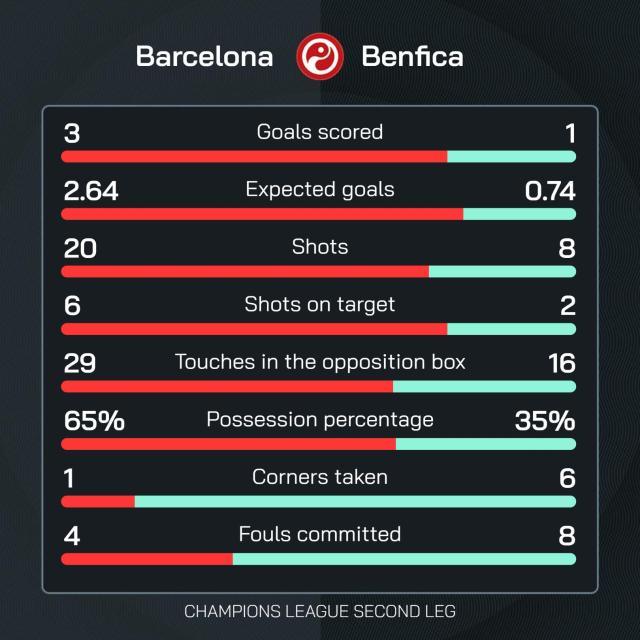640x640 pixels.
Task: Click the Benfica team name
Action: 411,57
